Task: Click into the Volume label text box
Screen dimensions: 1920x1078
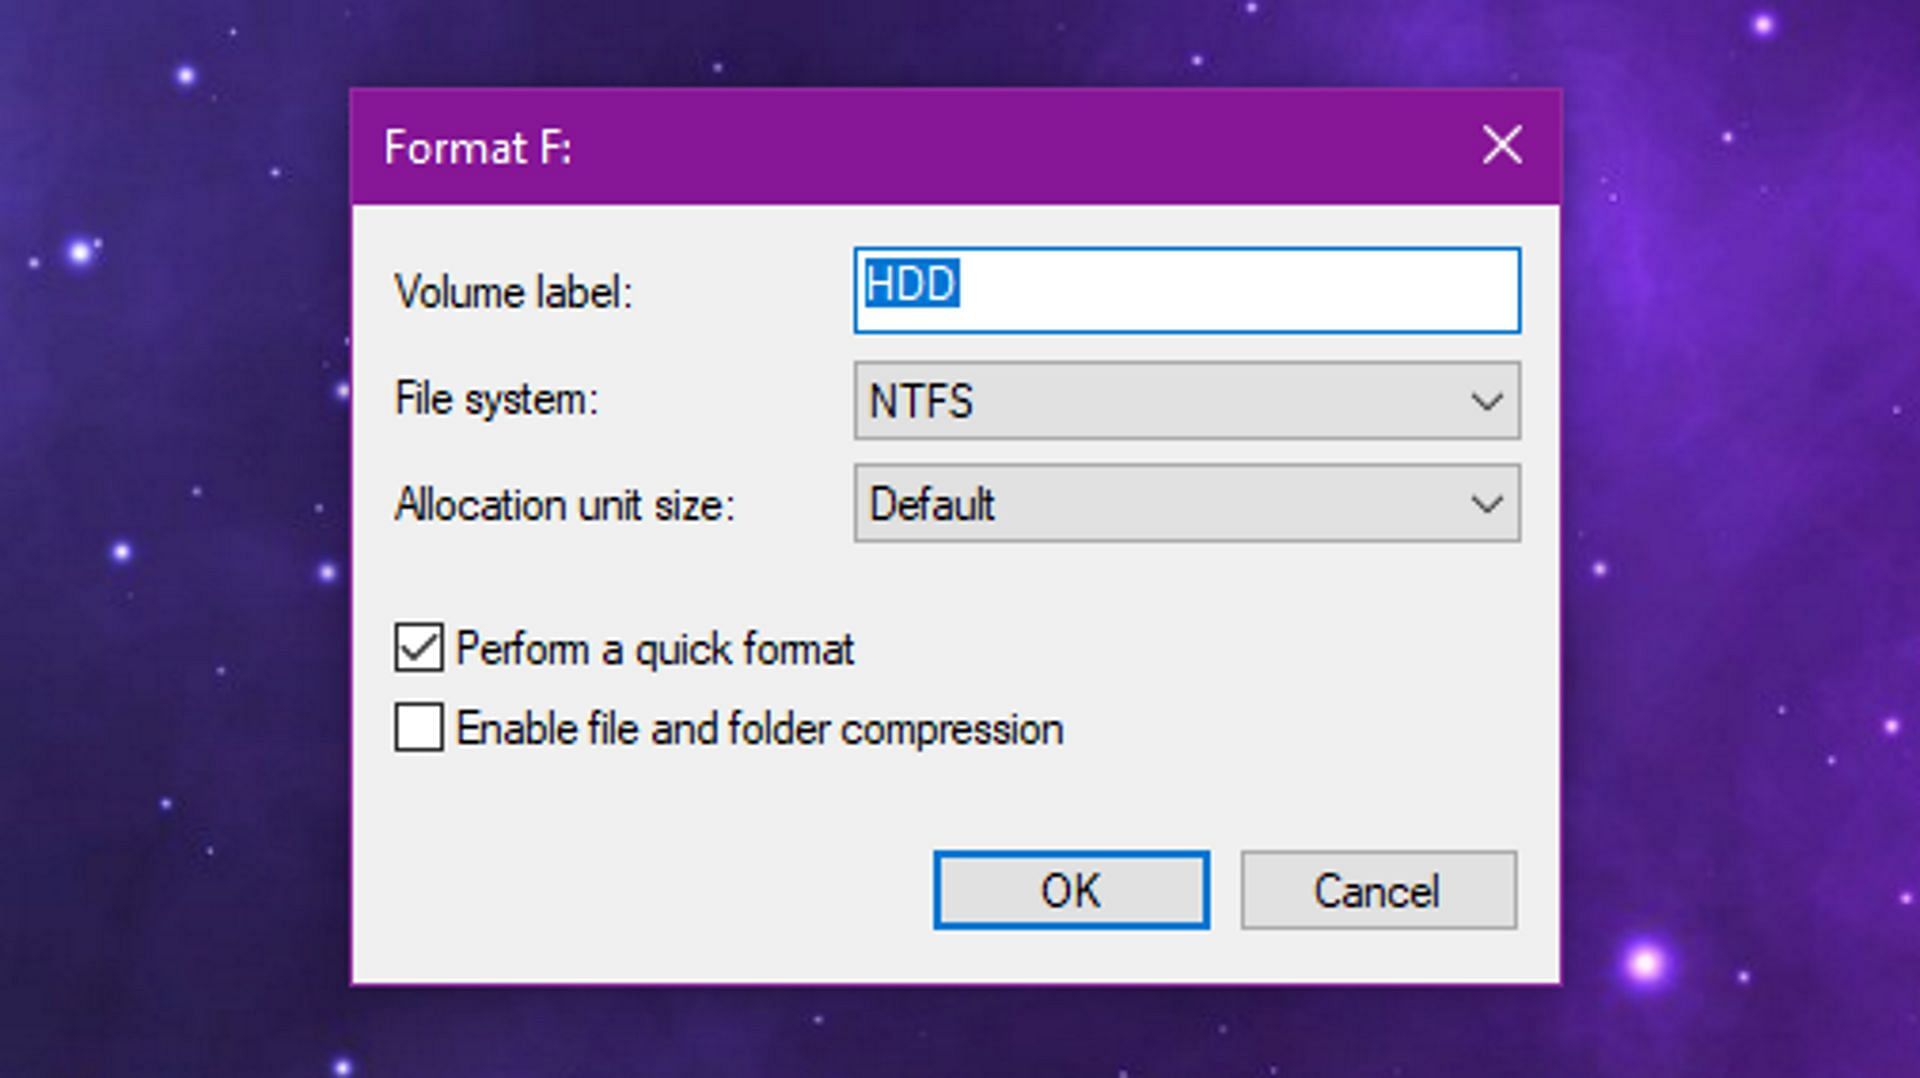Action: (x=1187, y=290)
